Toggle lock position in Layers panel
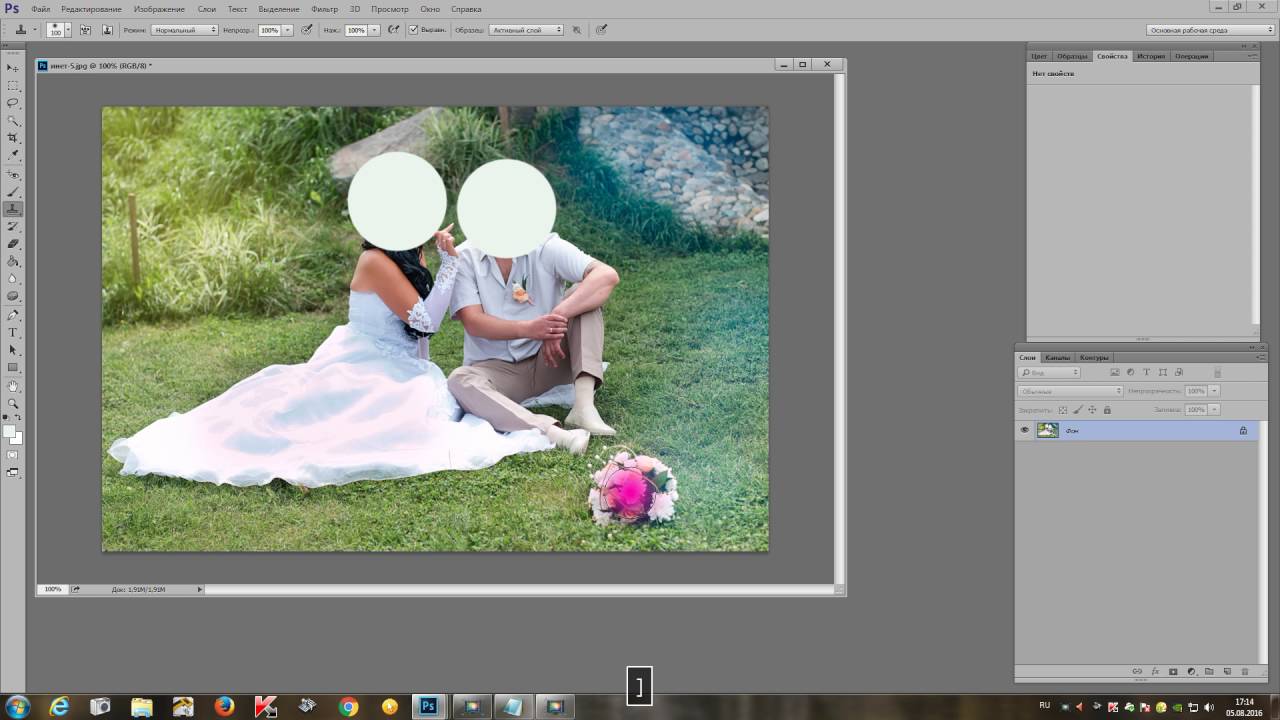The width and height of the screenshot is (1280, 720). tap(1092, 410)
